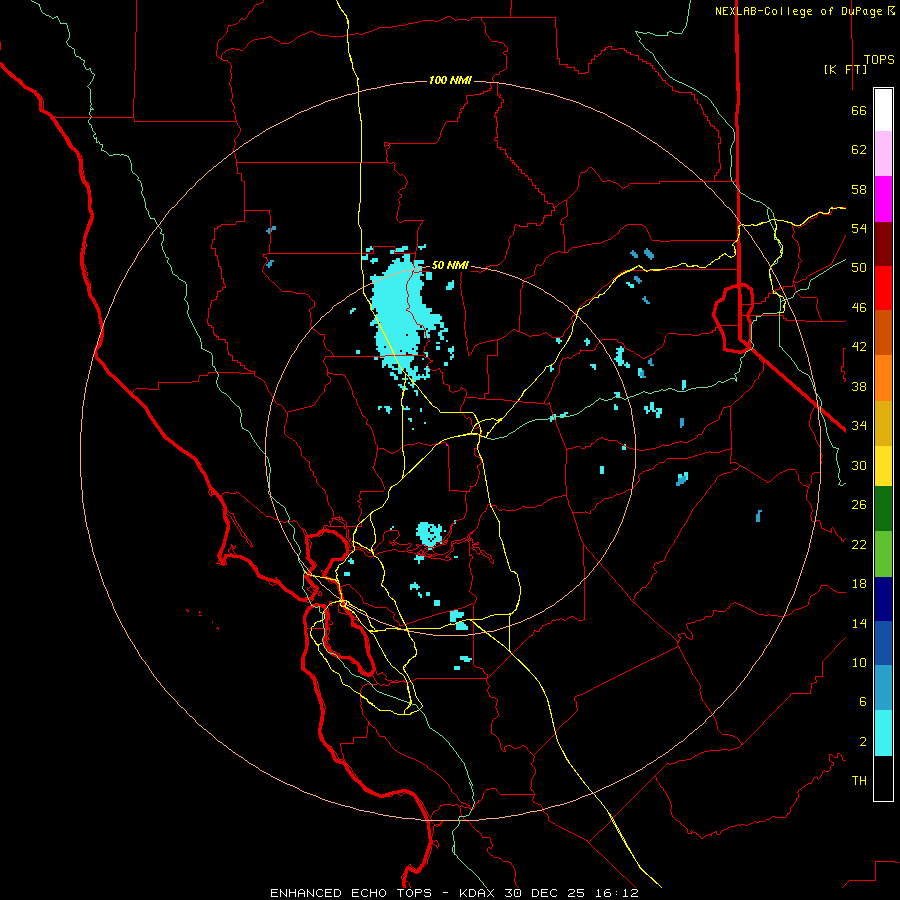This screenshot has height=900, width=900.
Task: Click the legend value 2
Action: (x=863, y=742)
